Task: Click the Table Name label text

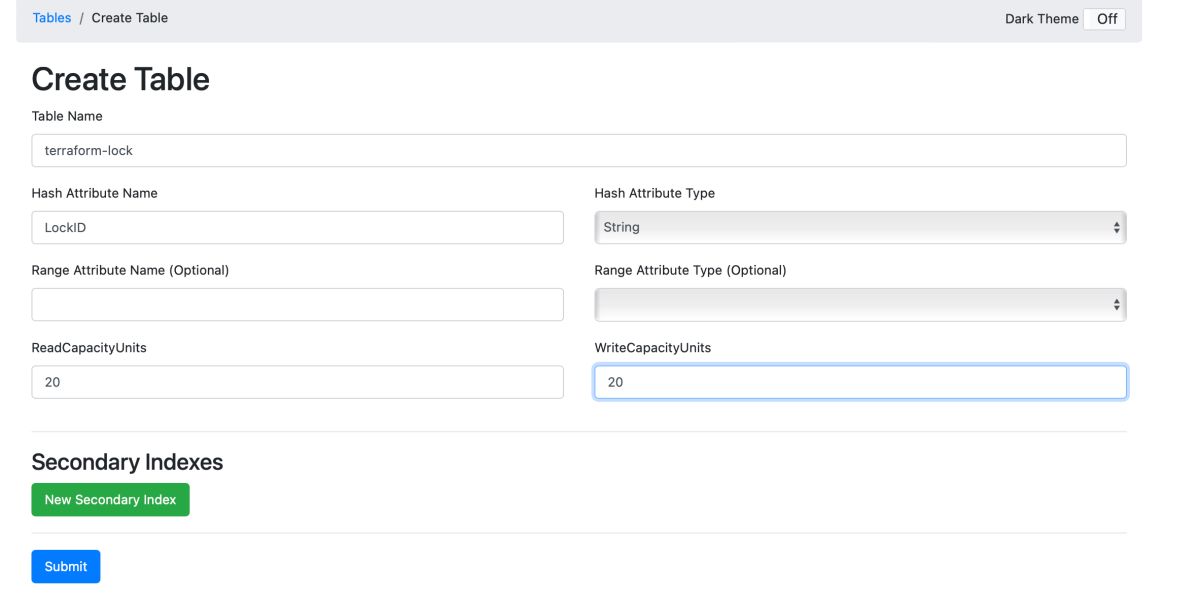Action: click(67, 116)
